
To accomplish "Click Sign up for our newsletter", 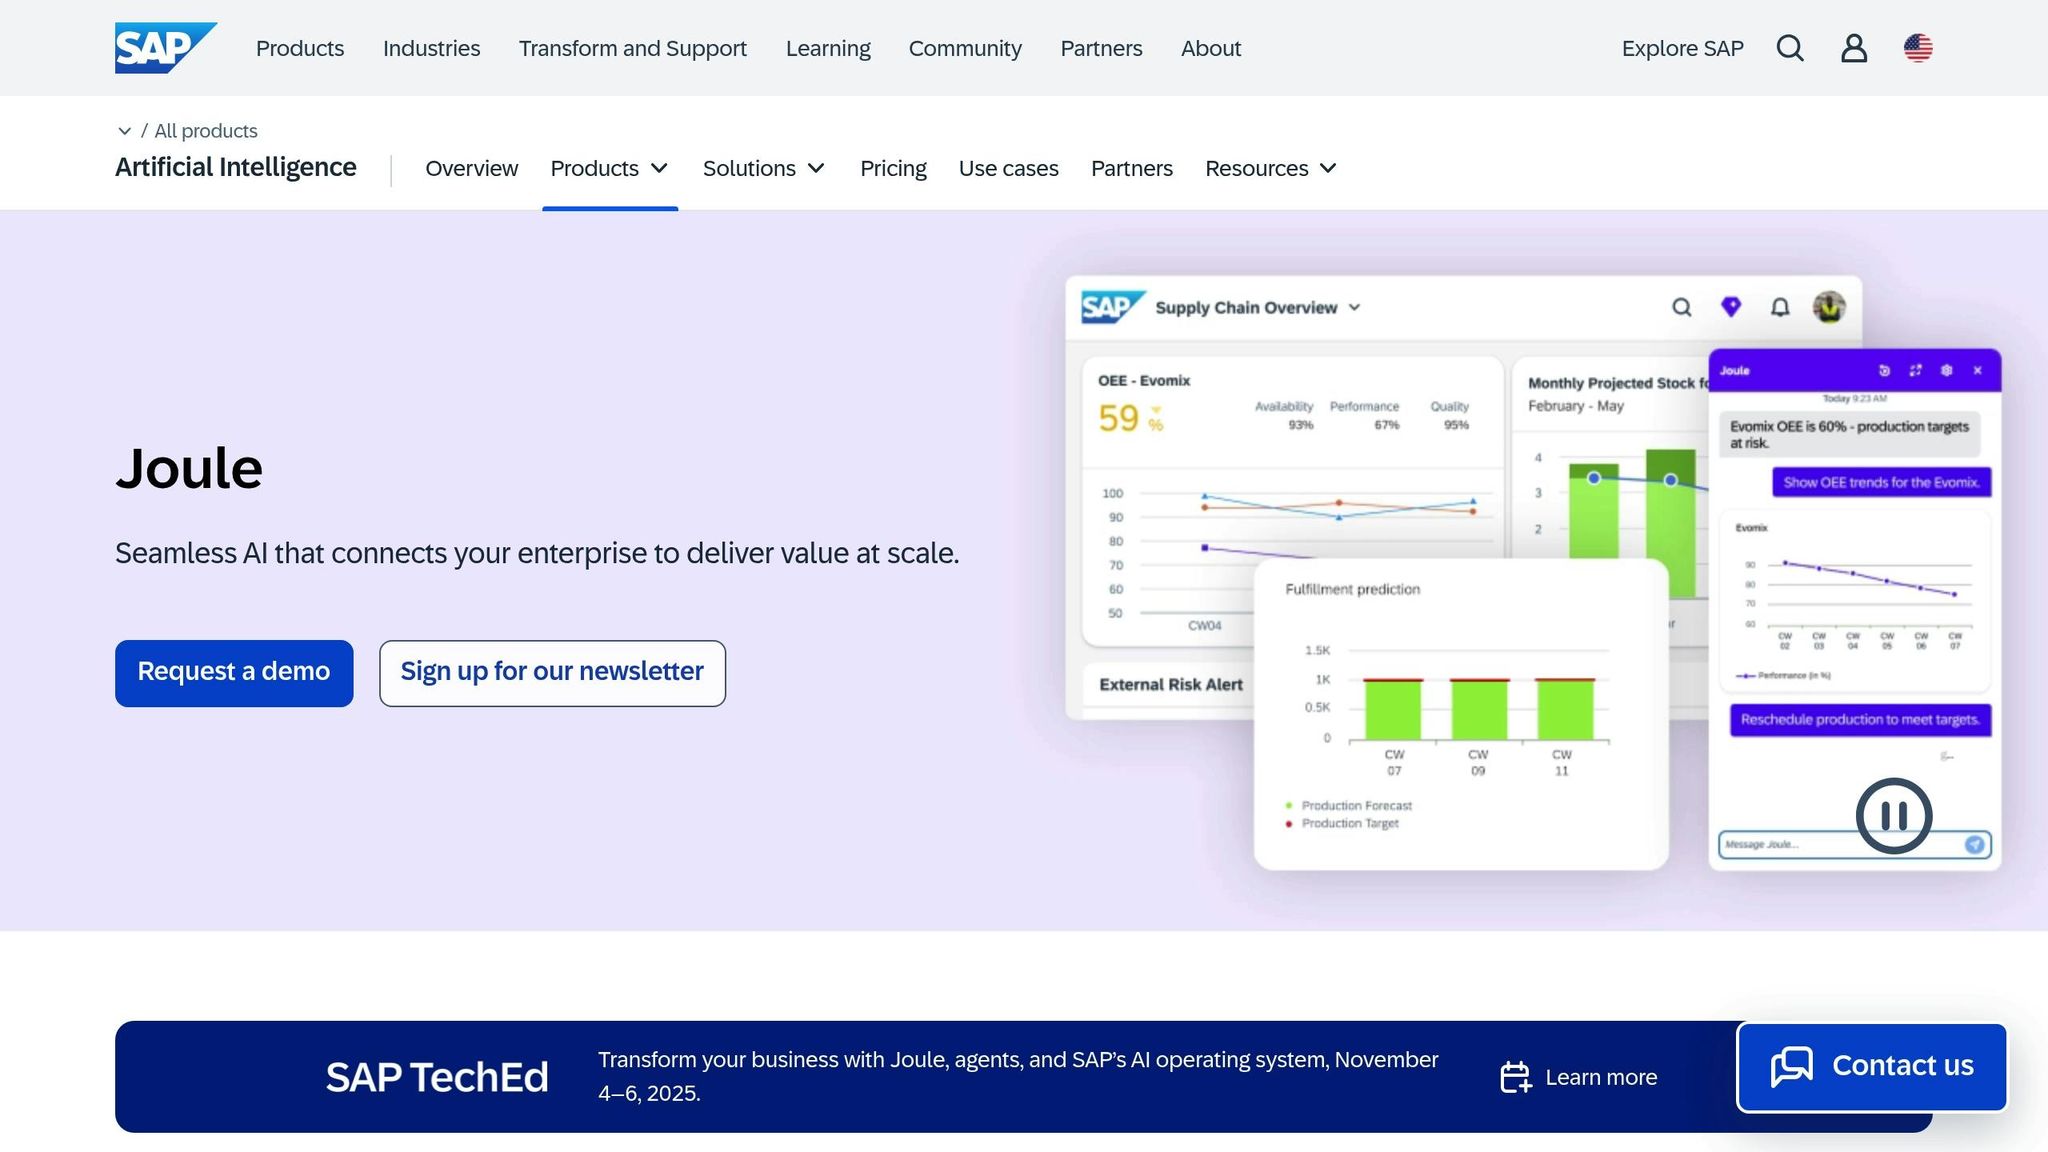I will pyautogui.click(x=552, y=673).
